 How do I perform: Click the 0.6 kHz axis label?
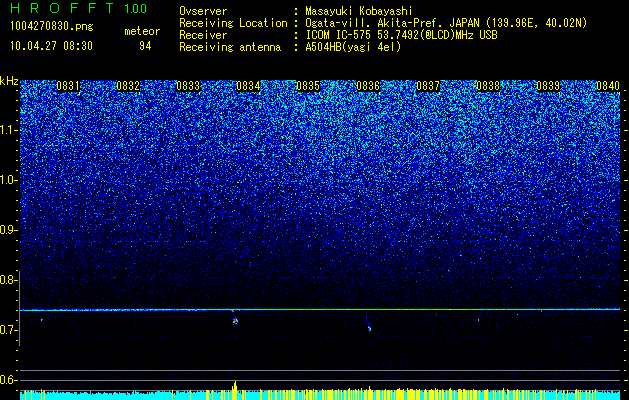click(9, 380)
